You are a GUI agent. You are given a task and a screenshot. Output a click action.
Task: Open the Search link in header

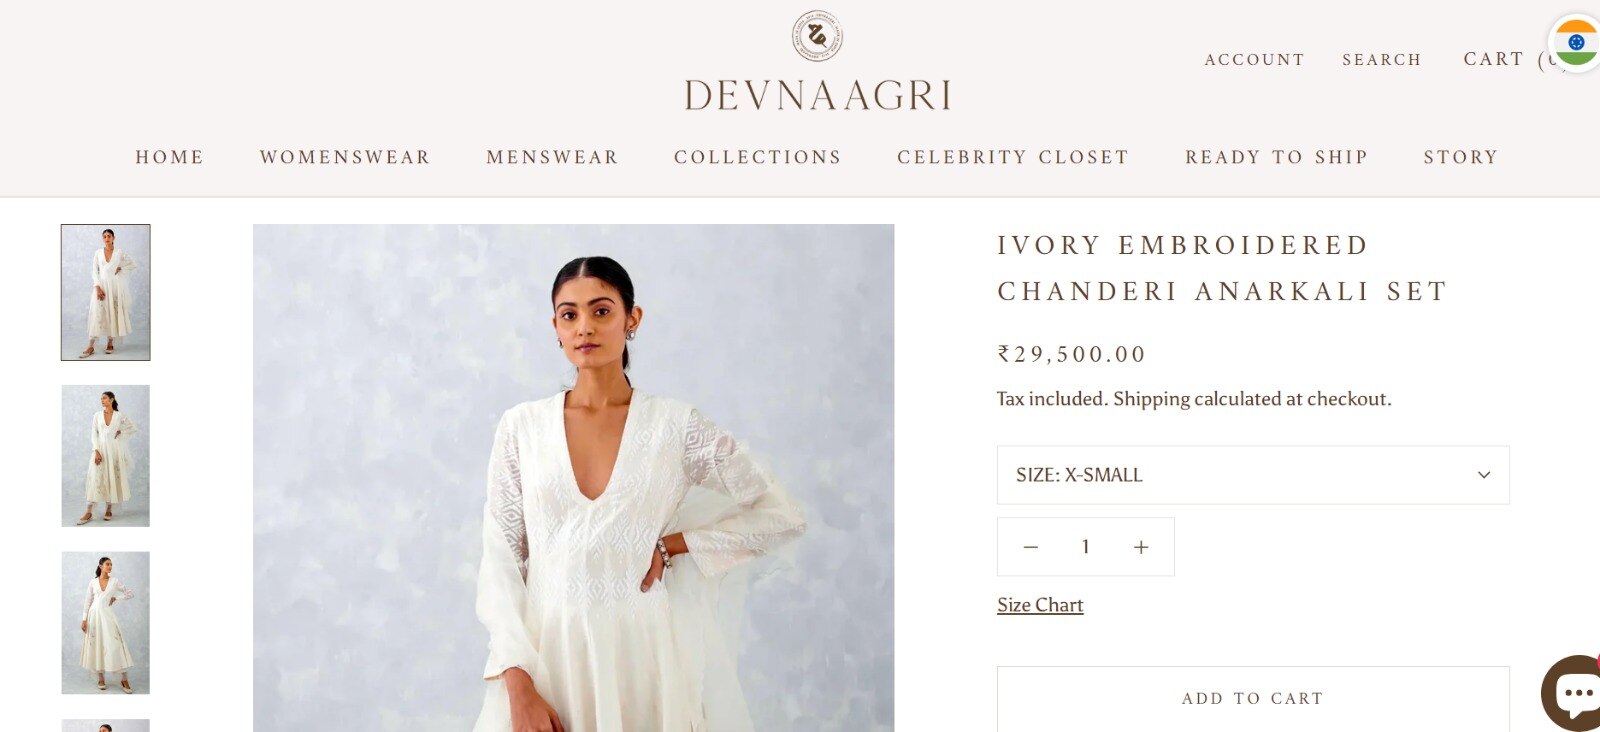1382,60
